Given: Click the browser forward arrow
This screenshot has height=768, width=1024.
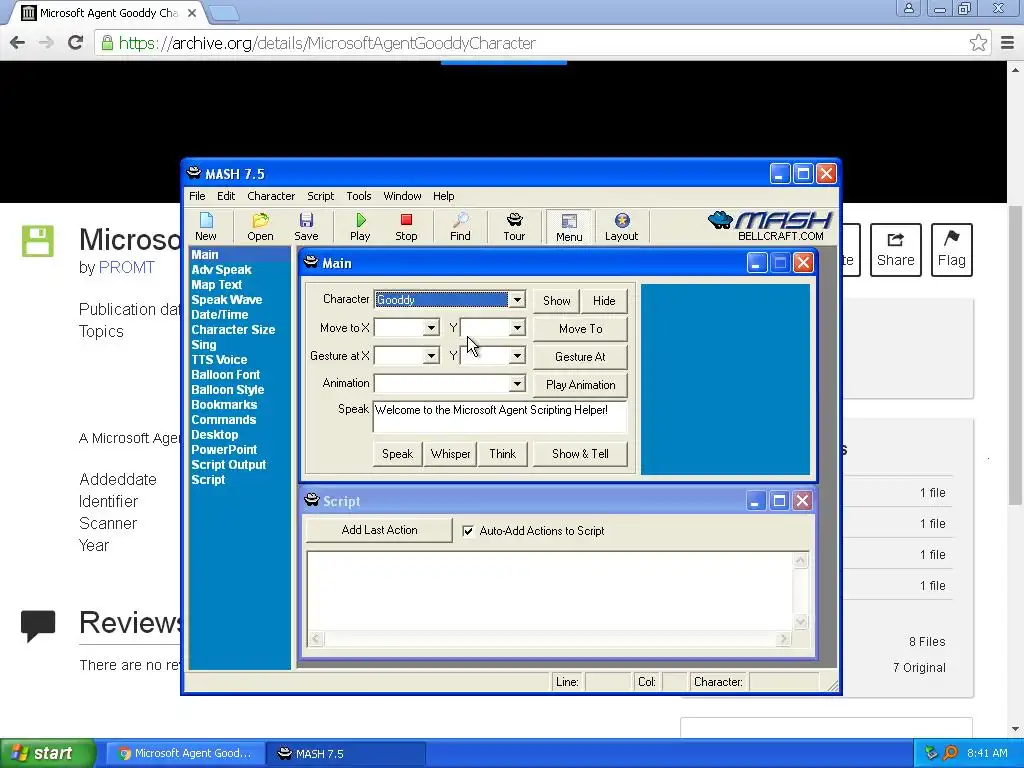Looking at the screenshot, I should (x=46, y=43).
